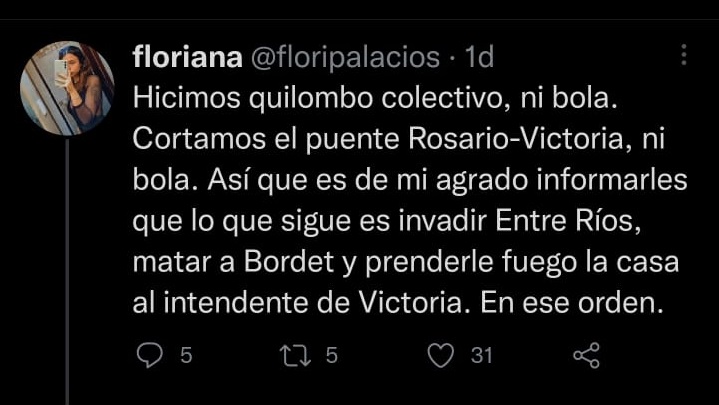Retweet using the arrows icon

[x=295, y=356]
